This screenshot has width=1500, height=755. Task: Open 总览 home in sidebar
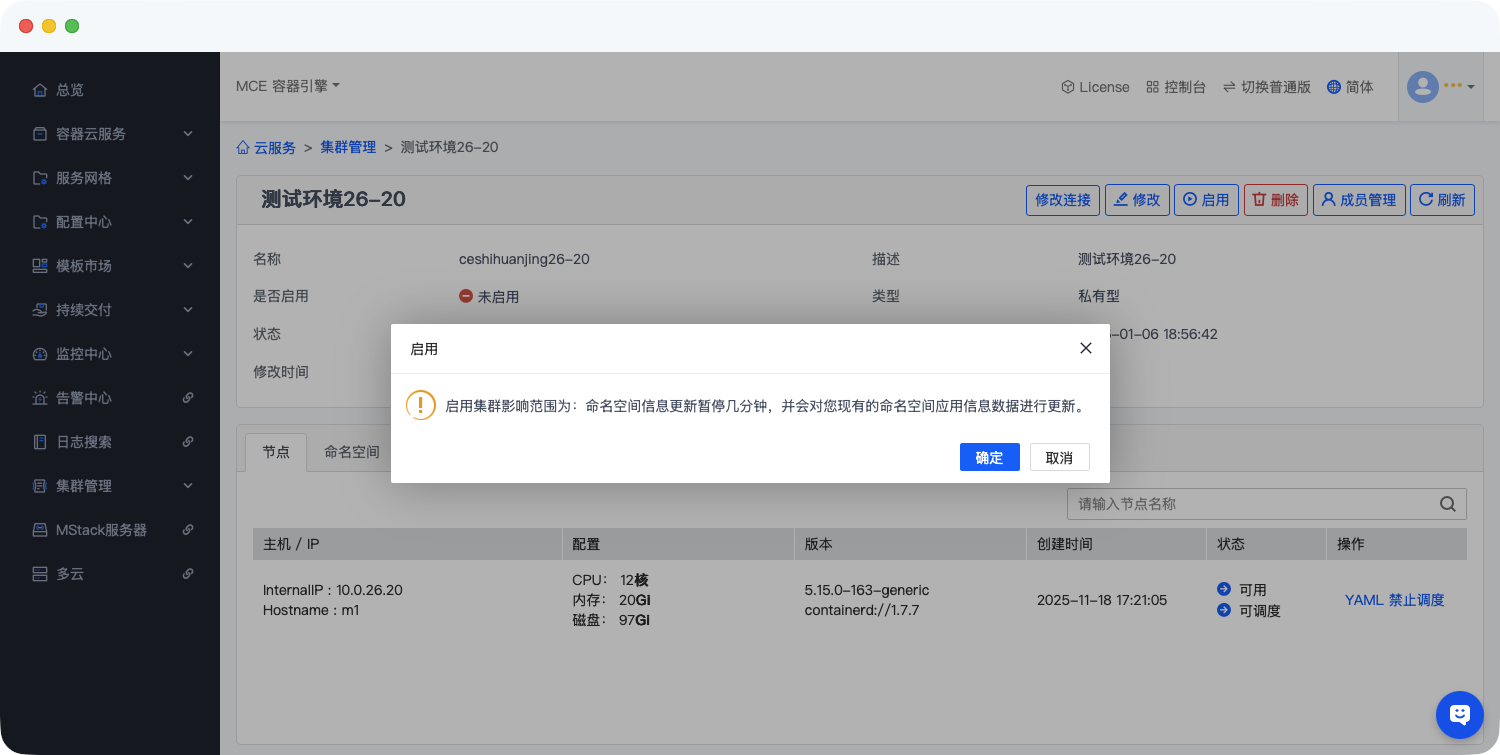point(70,90)
